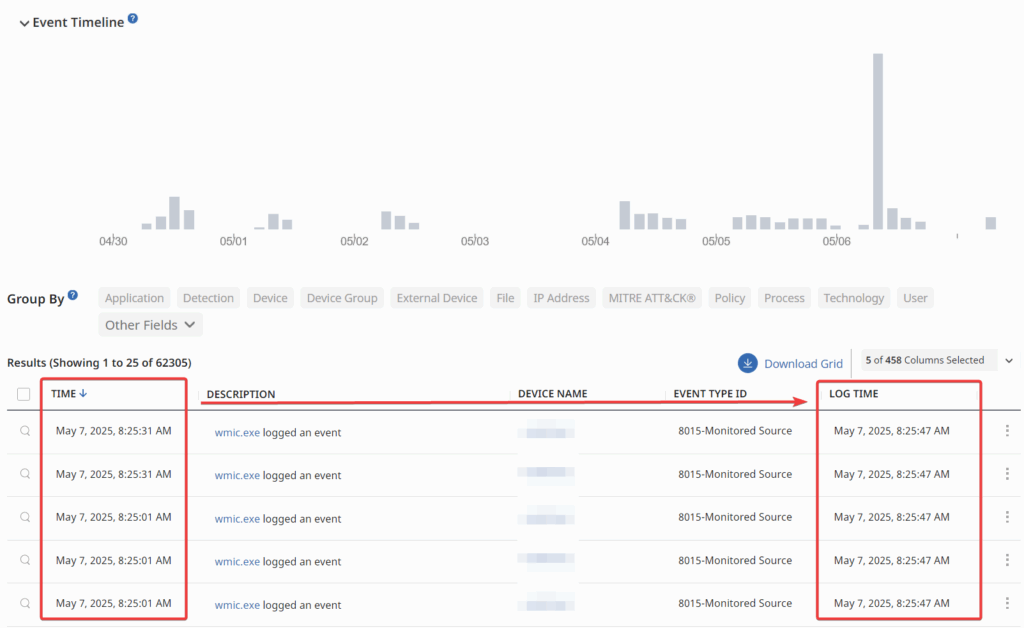
Task: Open the three-dot menu for third row
Action: pos(1007,517)
